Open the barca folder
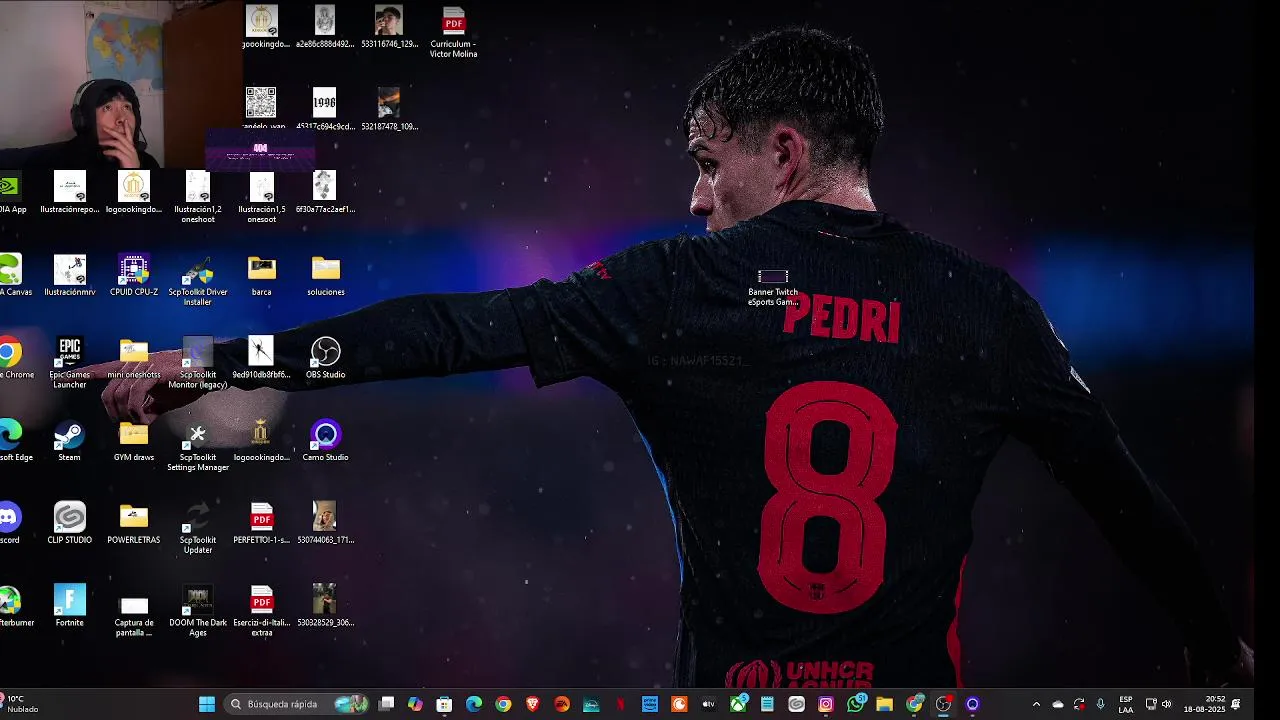Image resolution: width=1280 pixels, height=720 pixels. click(261, 277)
